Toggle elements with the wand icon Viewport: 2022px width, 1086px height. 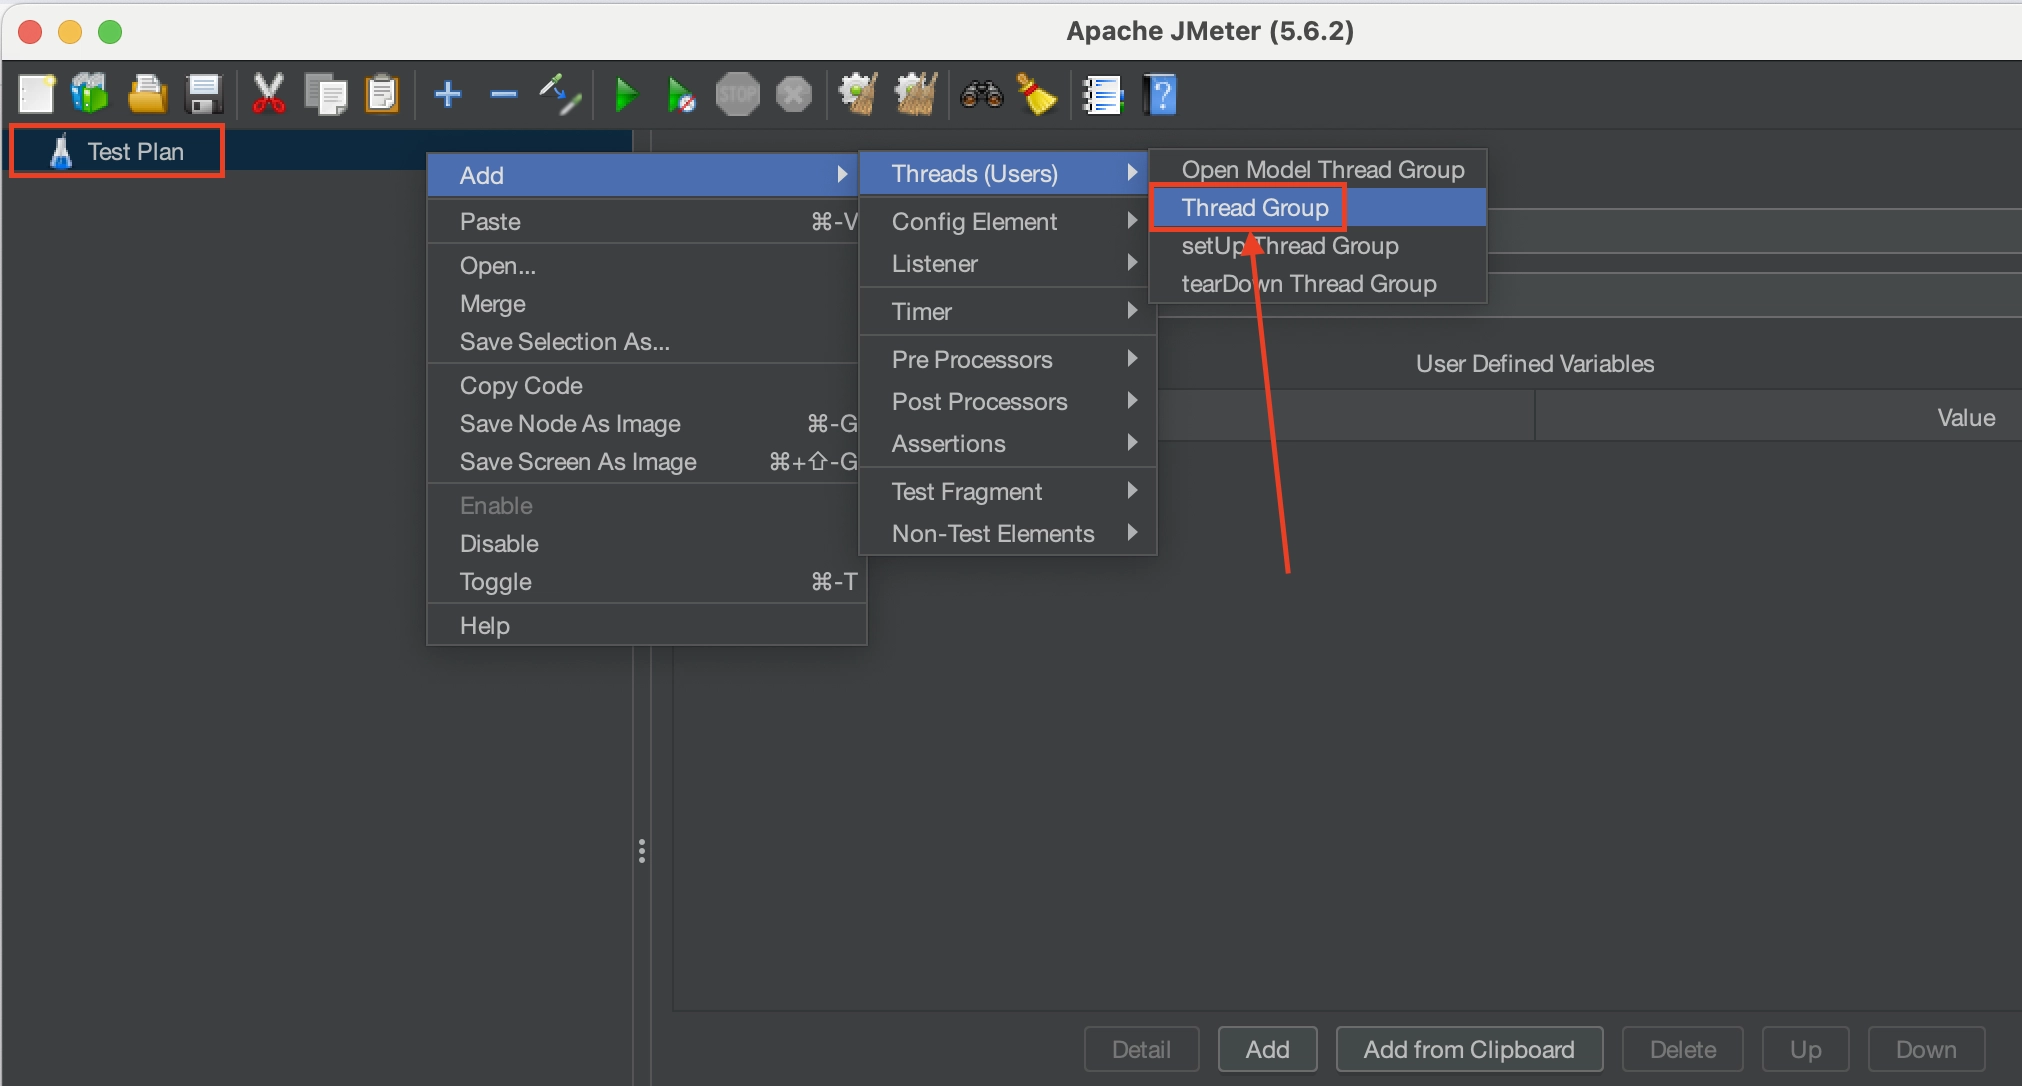pos(560,95)
